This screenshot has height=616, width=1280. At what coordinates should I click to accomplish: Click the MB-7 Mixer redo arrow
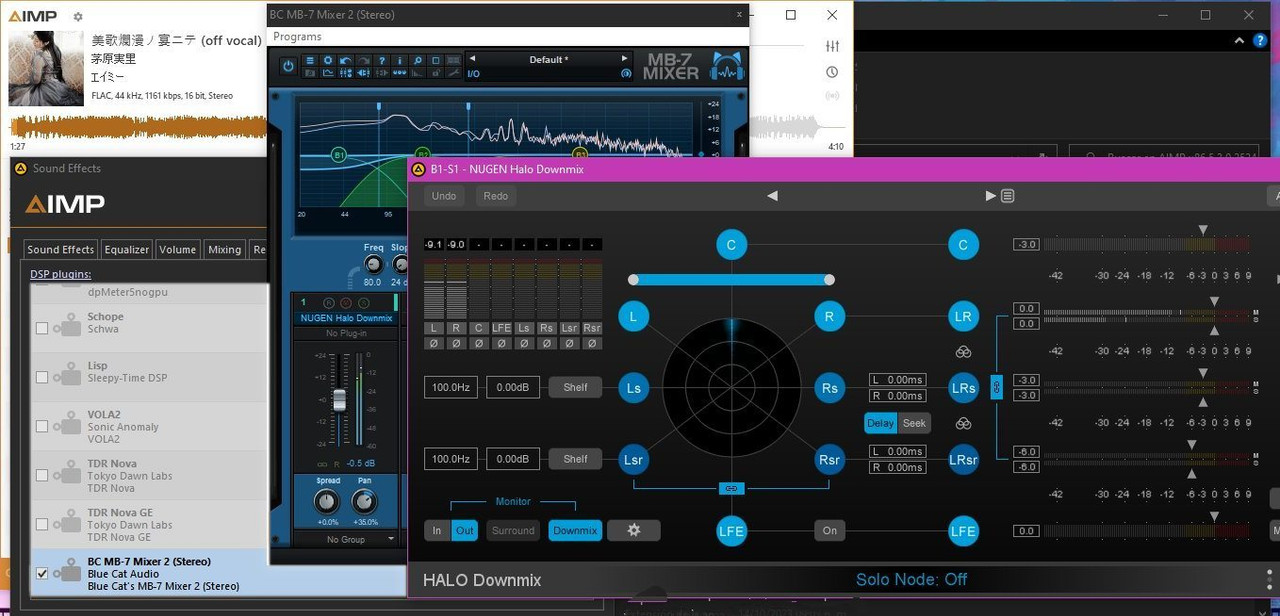click(x=364, y=61)
